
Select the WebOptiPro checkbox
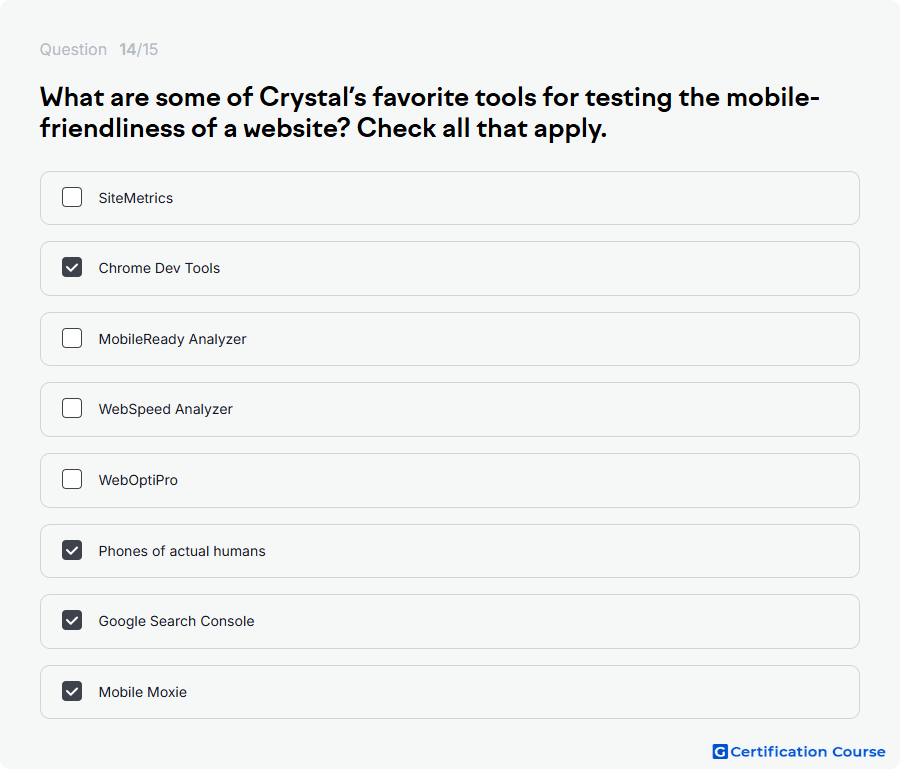[x=72, y=479]
